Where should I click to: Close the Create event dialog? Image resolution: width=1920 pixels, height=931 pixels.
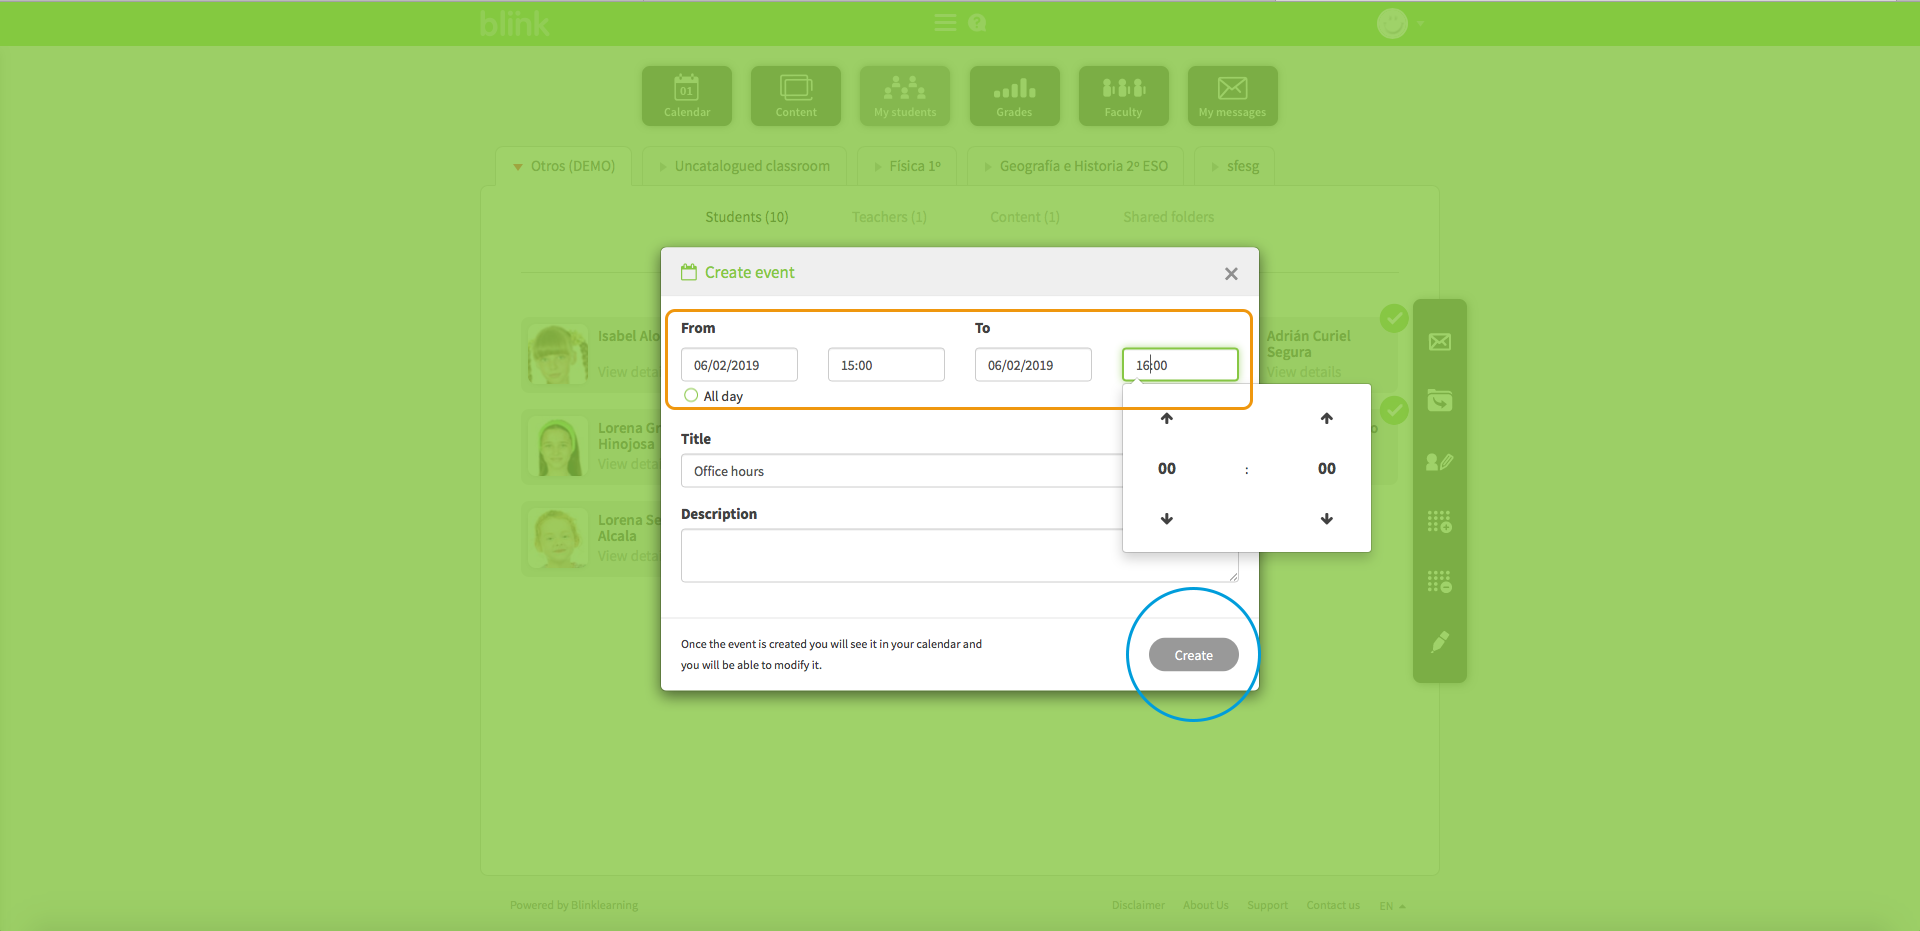tap(1231, 274)
